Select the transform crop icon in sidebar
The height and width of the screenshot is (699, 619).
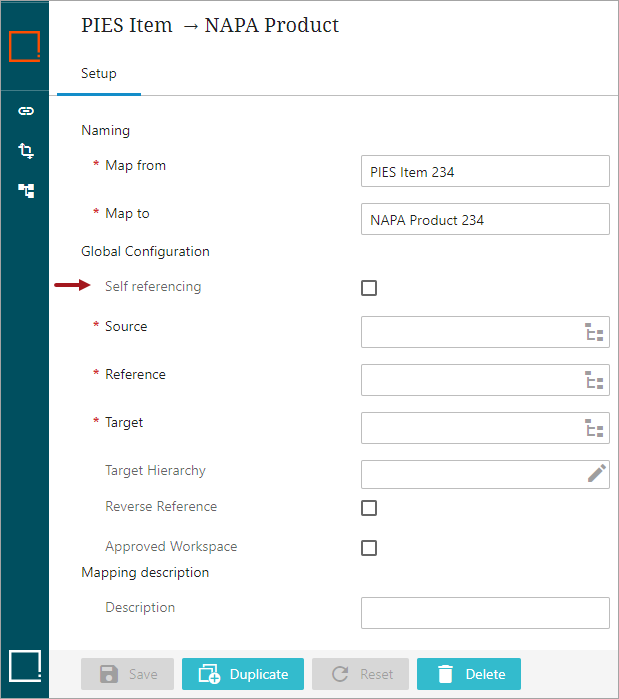(x=26, y=151)
